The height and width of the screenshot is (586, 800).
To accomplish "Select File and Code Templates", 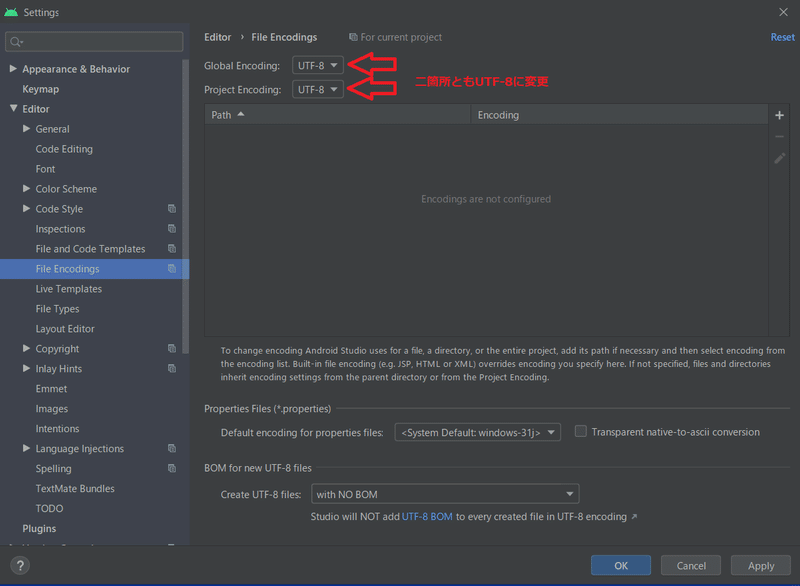I will click(90, 249).
